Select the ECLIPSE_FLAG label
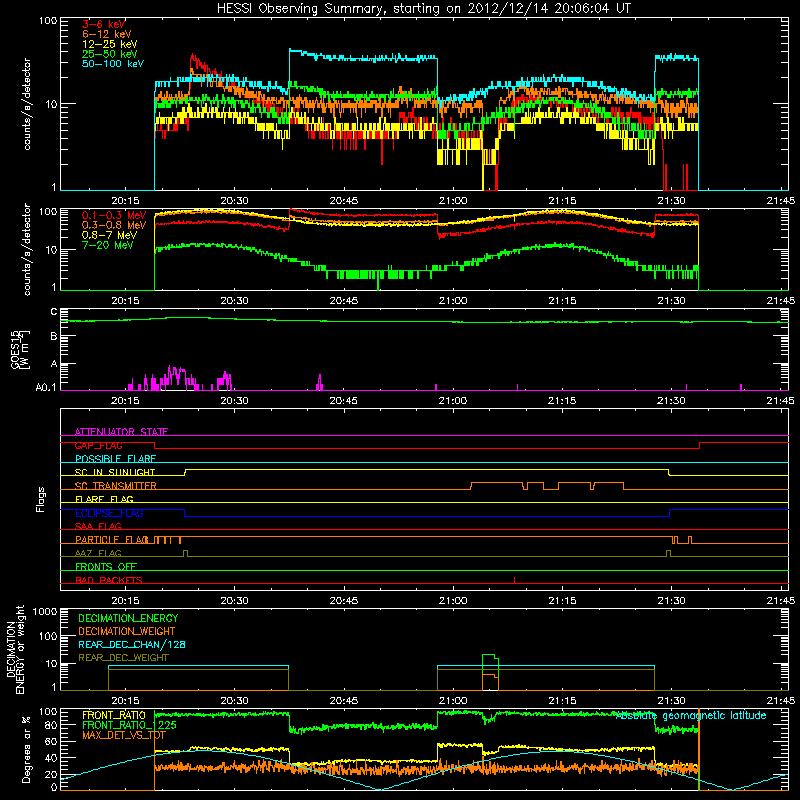800x800 pixels. (x=109, y=513)
